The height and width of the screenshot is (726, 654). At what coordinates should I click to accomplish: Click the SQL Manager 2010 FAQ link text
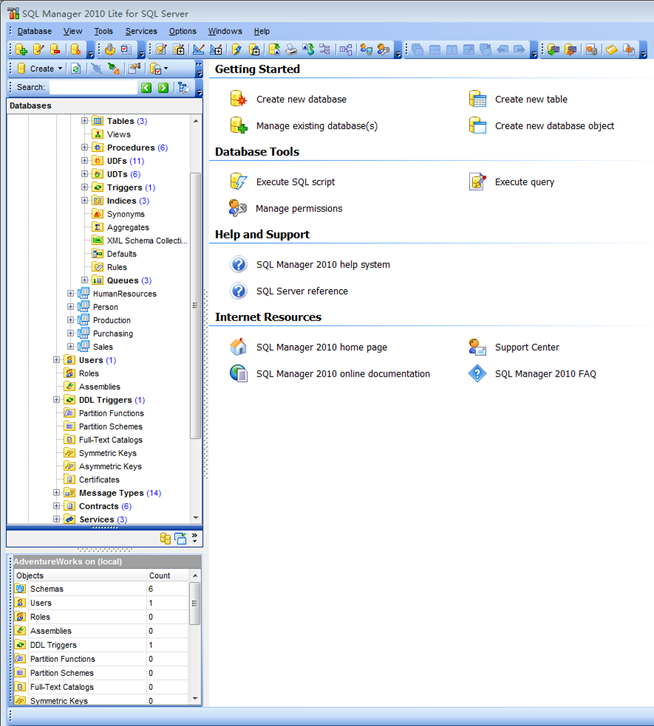tap(545, 374)
